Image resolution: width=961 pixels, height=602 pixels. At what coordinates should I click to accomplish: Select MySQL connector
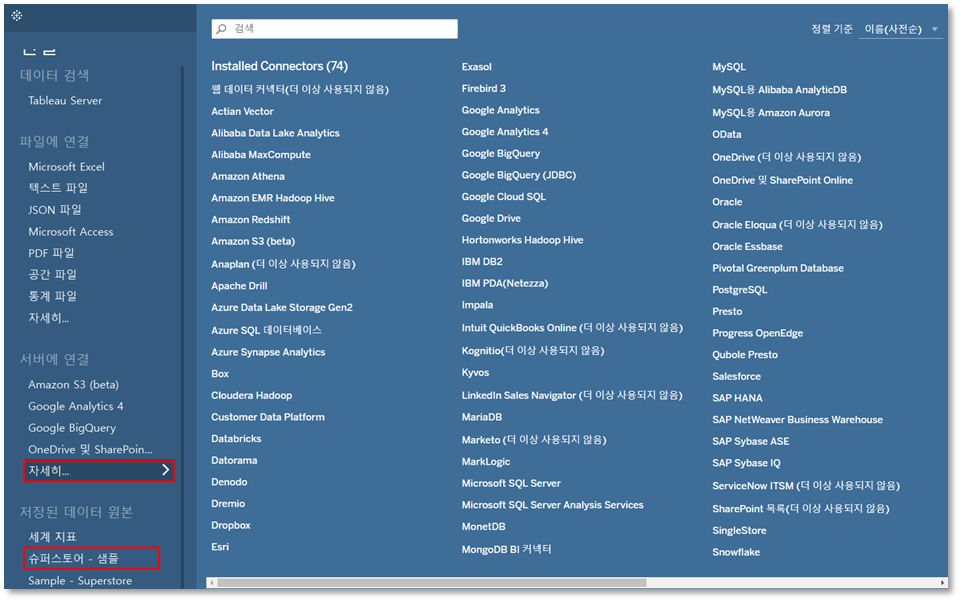(x=729, y=67)
